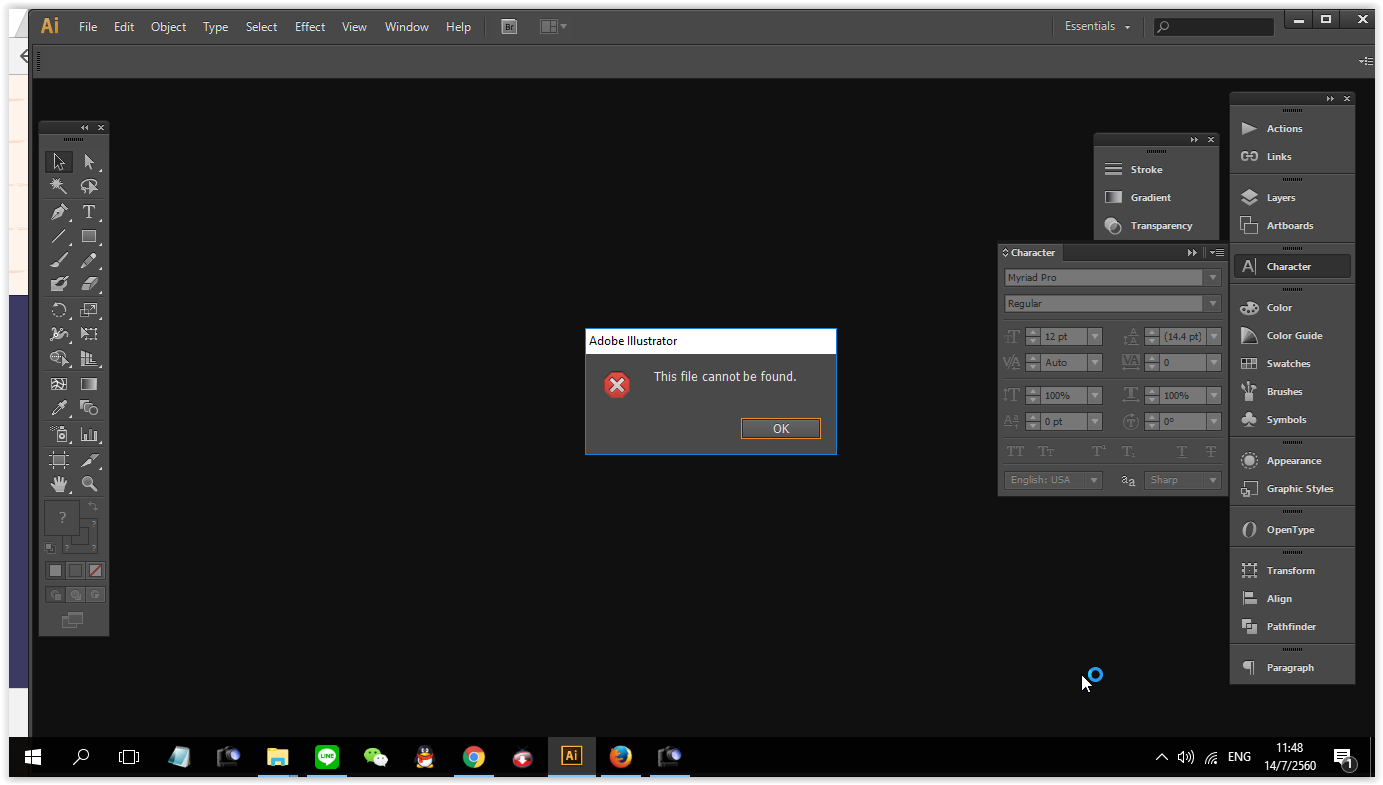
Task: Select the Magic Wand tool
Action: click(59, 186)
